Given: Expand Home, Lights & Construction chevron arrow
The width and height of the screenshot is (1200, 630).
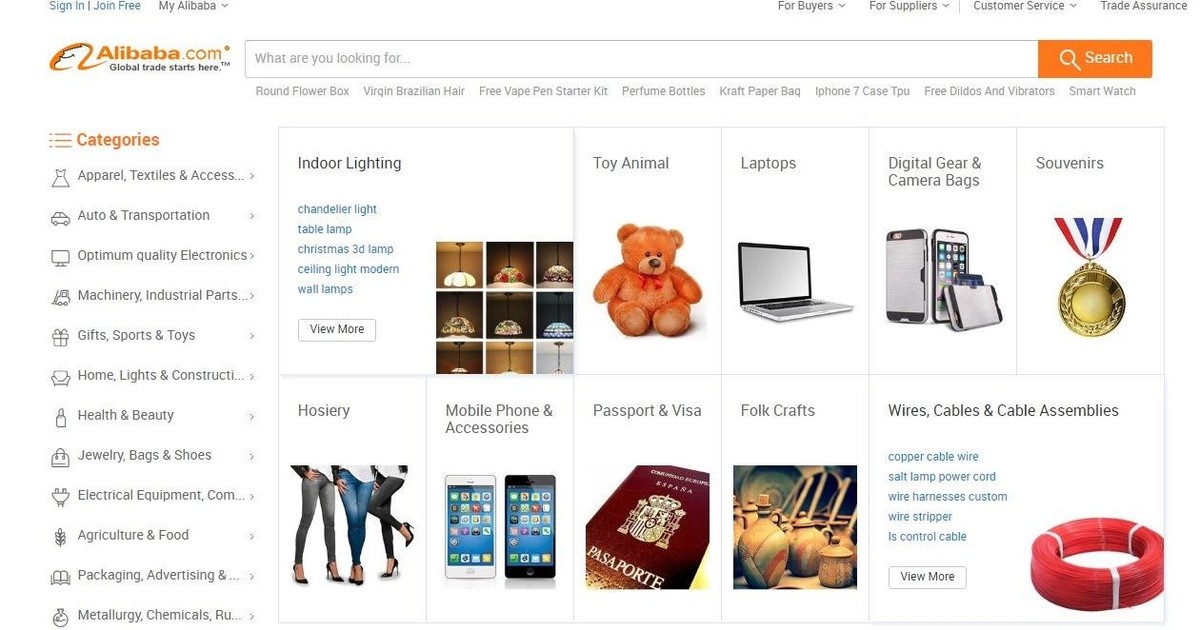Looking at the screenshot, I should [251, 377].
